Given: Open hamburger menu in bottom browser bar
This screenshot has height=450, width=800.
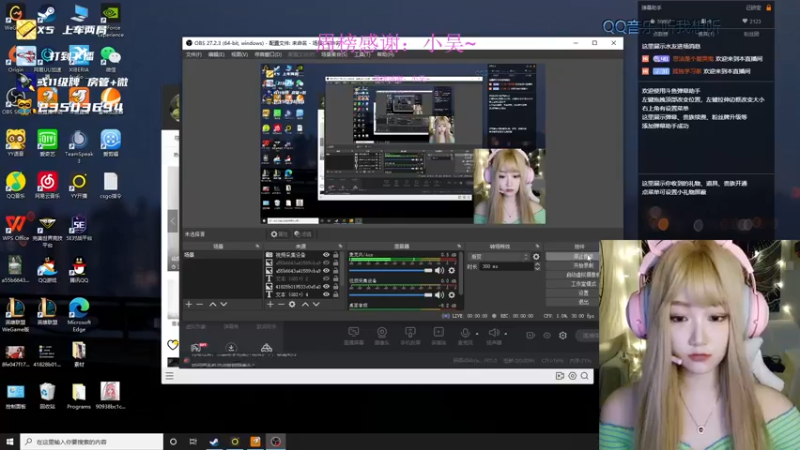Looking at the screenshot, I should coord(169,376).
